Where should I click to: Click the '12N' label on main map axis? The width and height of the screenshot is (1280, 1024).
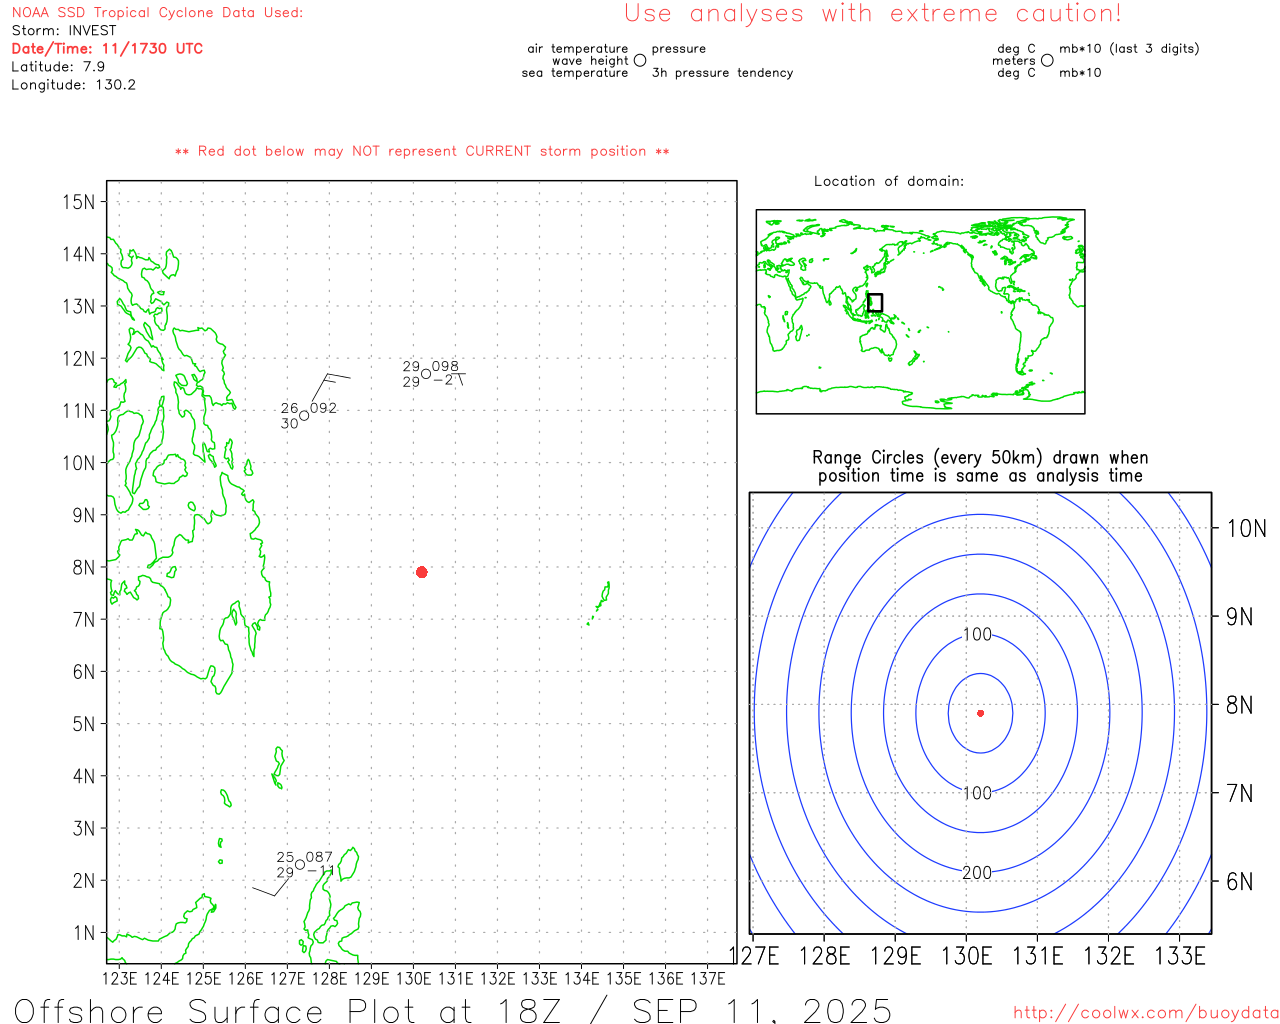coord(78,359)
